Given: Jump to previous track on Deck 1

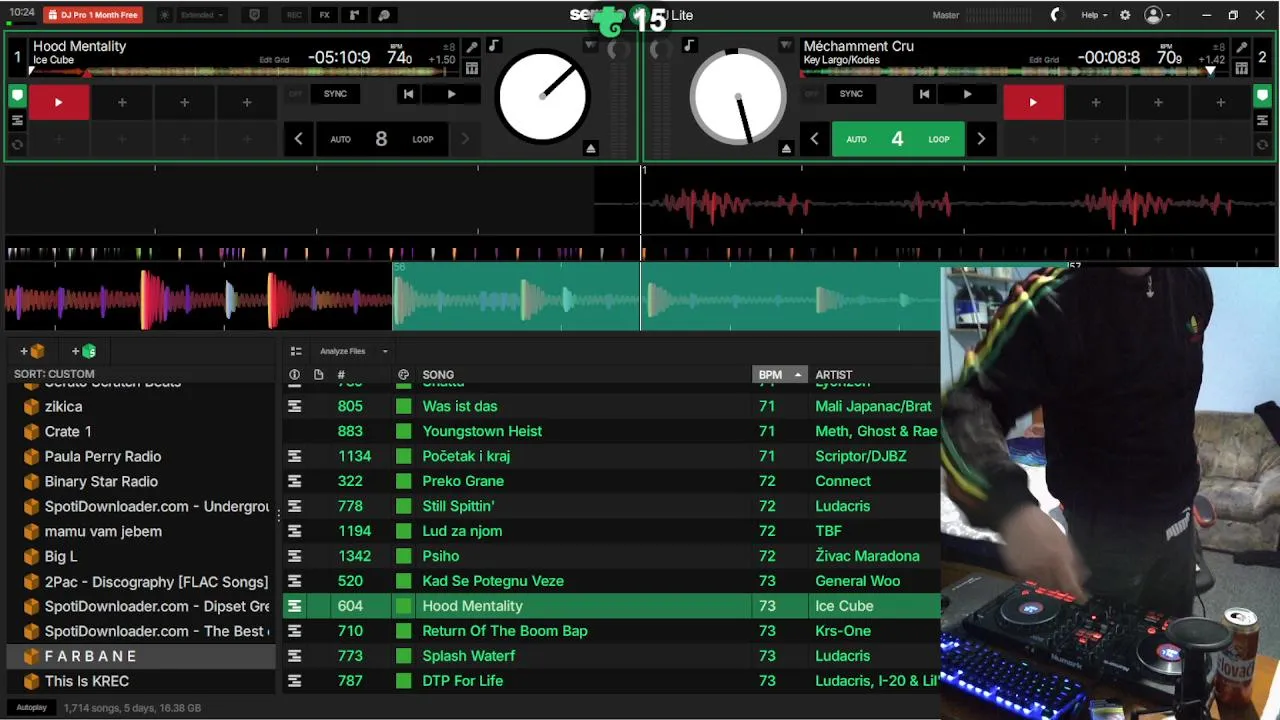Looking at the screenshot, I should pos(408,94).
